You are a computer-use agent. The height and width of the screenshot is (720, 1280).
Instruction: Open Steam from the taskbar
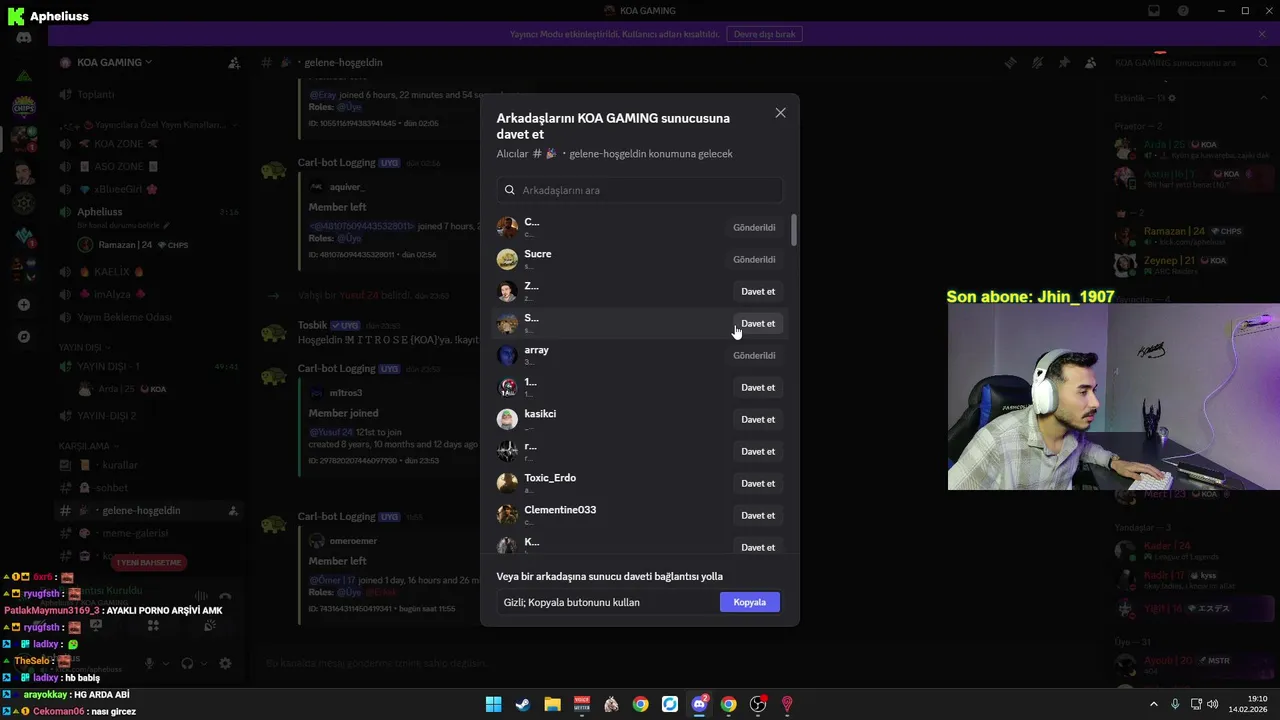tap(523, 705)
